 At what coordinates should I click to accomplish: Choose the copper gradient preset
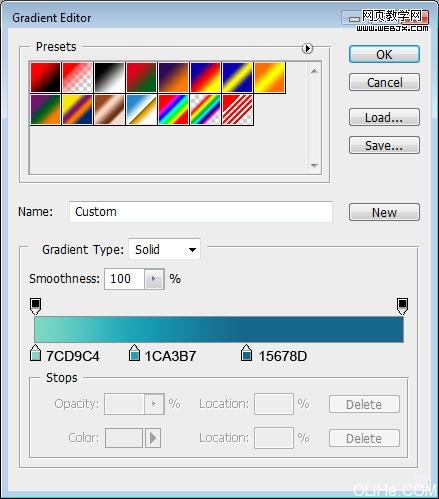coord(109,109)
